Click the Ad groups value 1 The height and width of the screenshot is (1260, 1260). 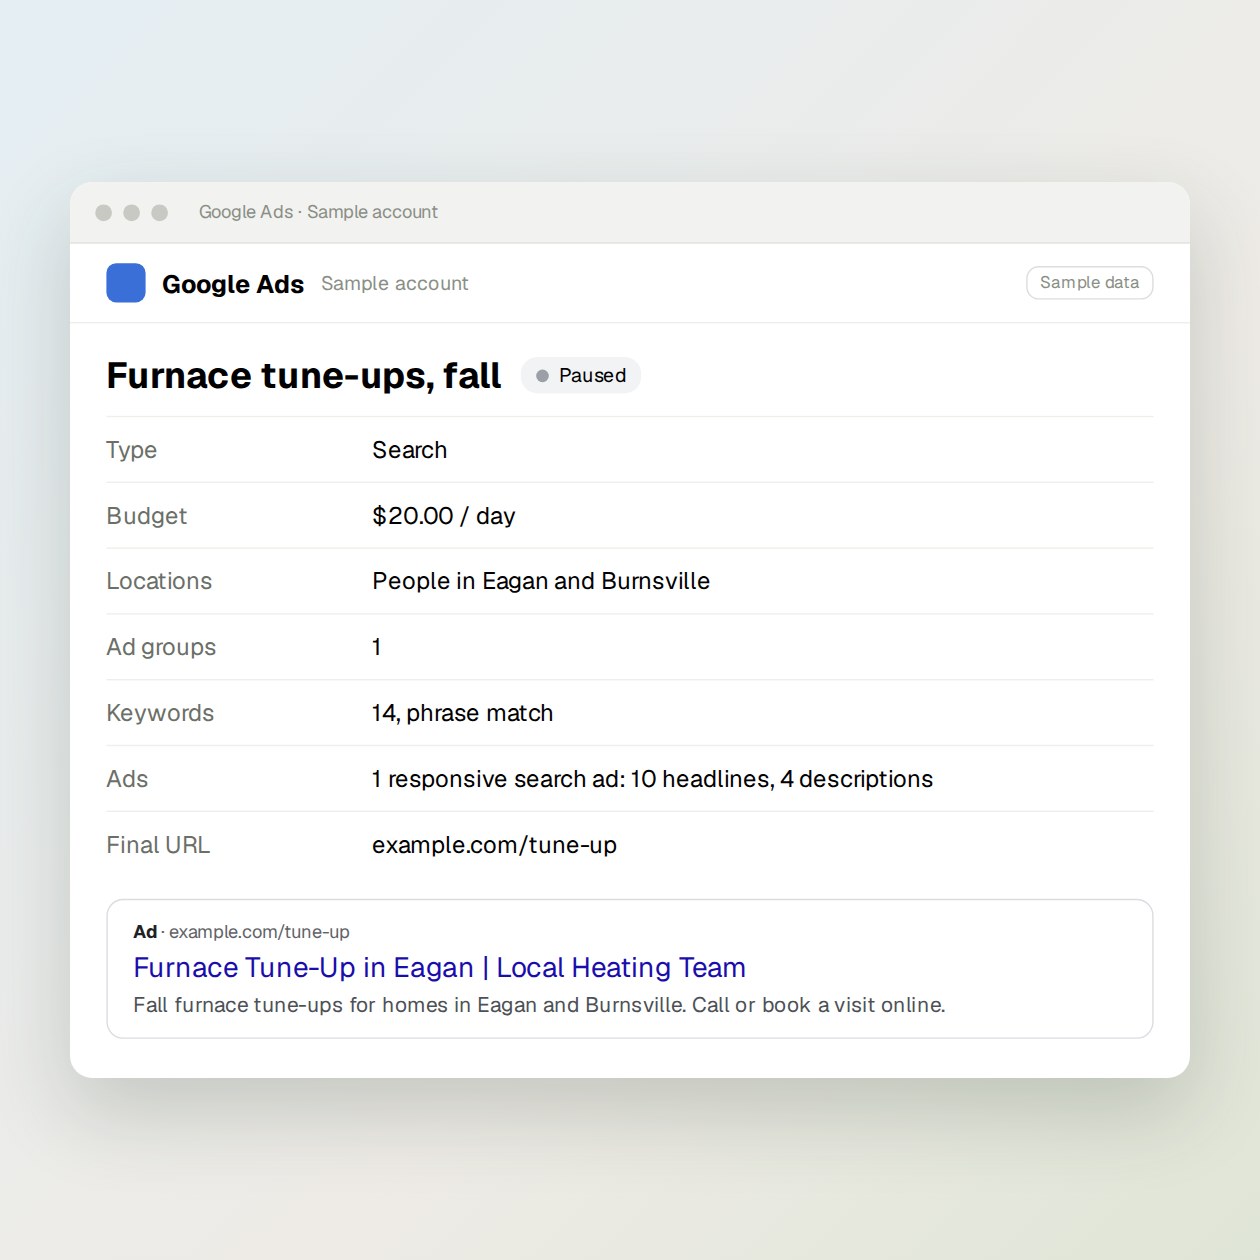(x=376, y=647)
